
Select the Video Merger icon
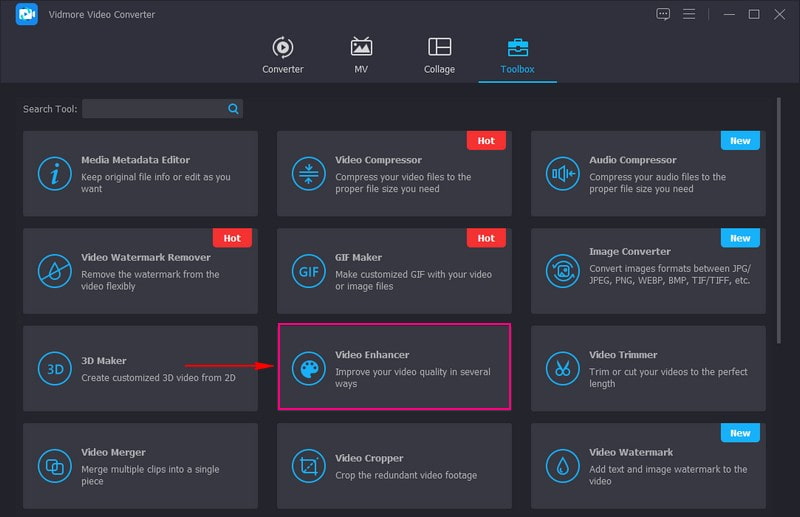tap(54, 465)
